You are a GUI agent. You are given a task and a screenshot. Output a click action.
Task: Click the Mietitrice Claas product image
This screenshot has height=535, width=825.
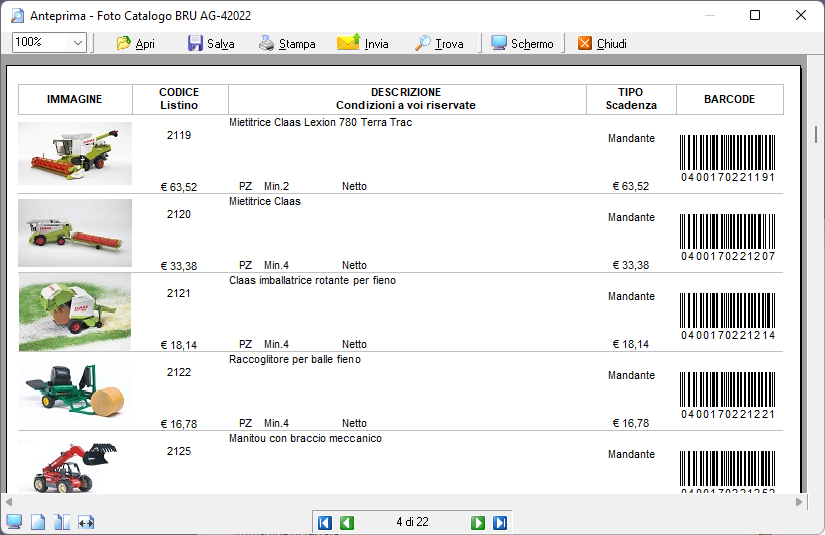pyautogui.click(x=75, y=233)
